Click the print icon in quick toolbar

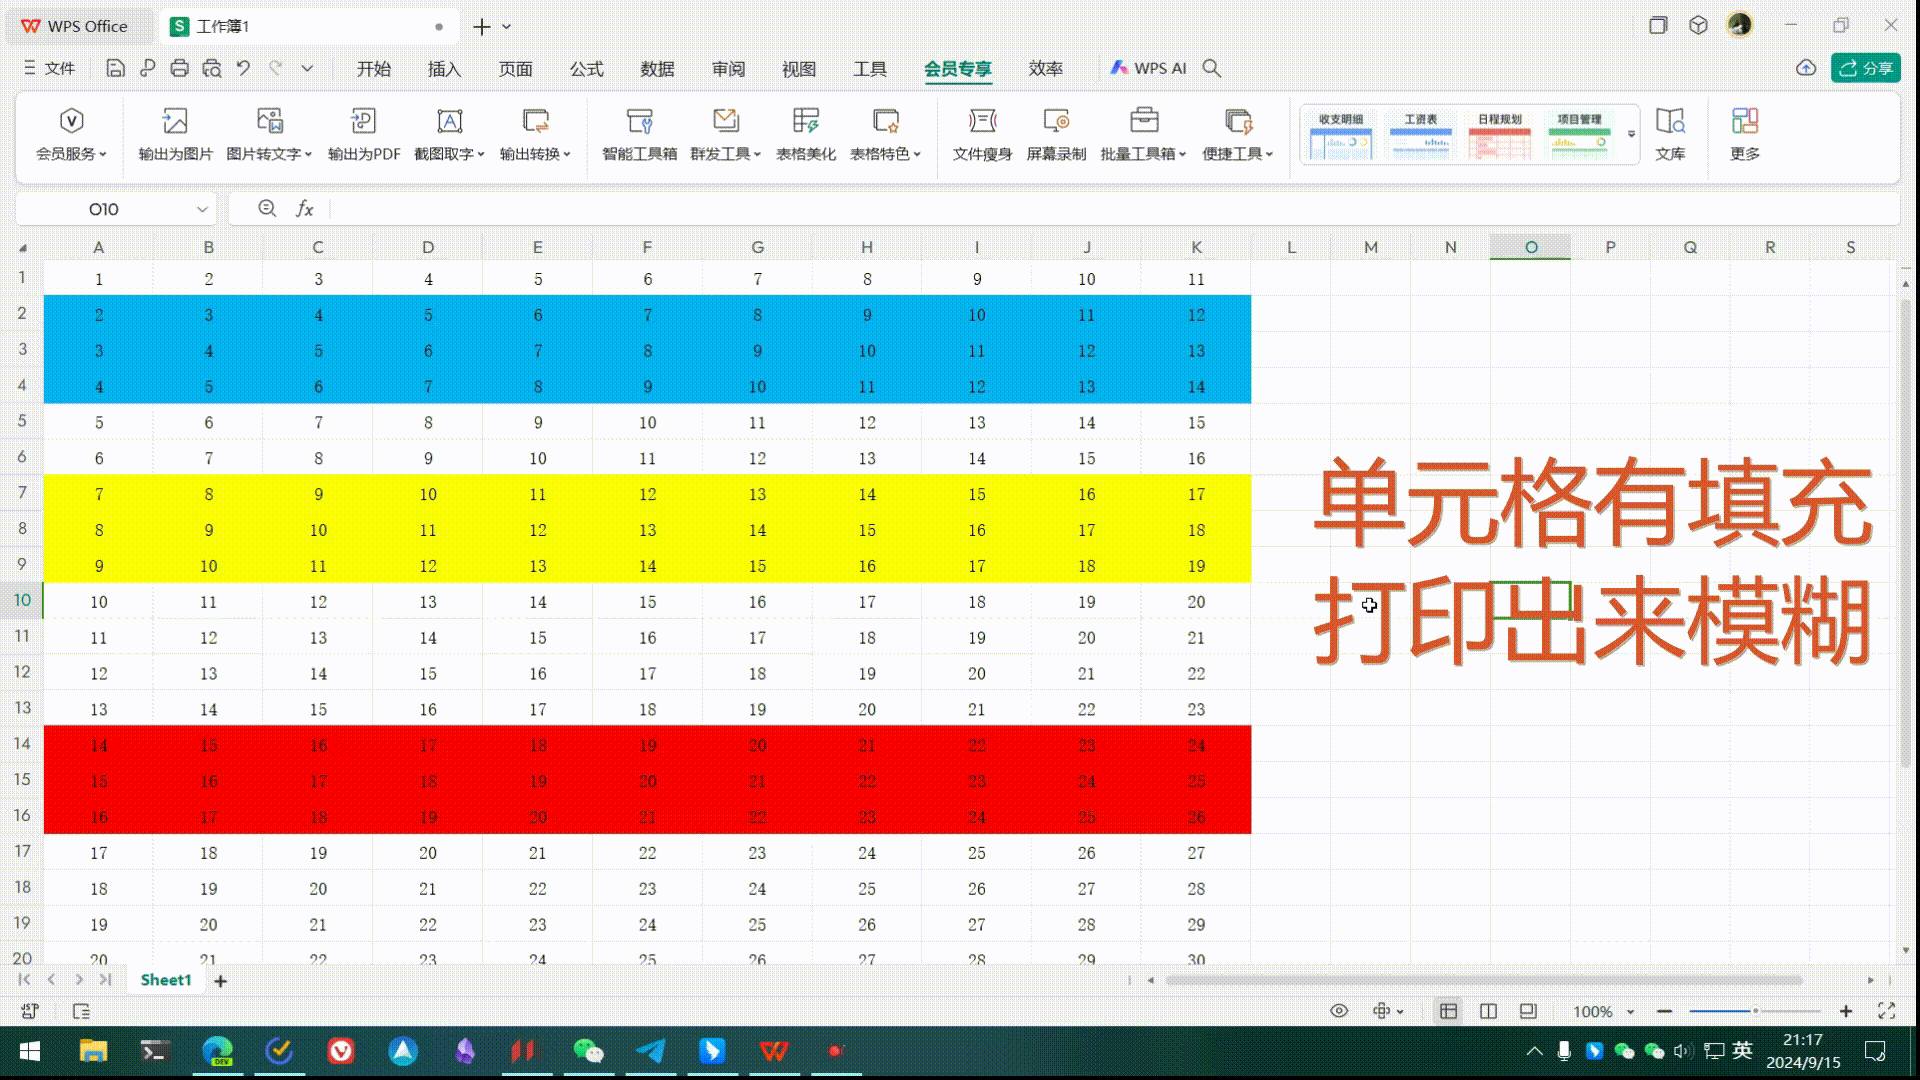pyautogui.click(x=179, y=68)
